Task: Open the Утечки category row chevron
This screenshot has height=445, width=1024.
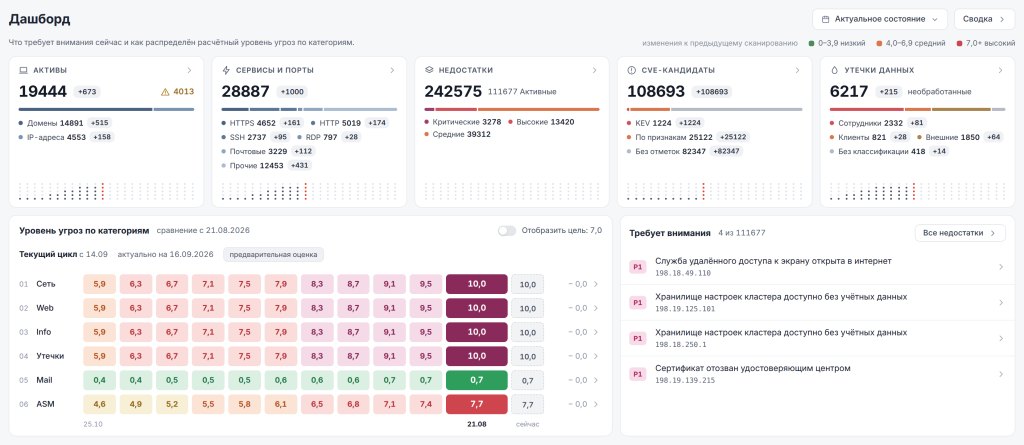Action: point(595,356)
